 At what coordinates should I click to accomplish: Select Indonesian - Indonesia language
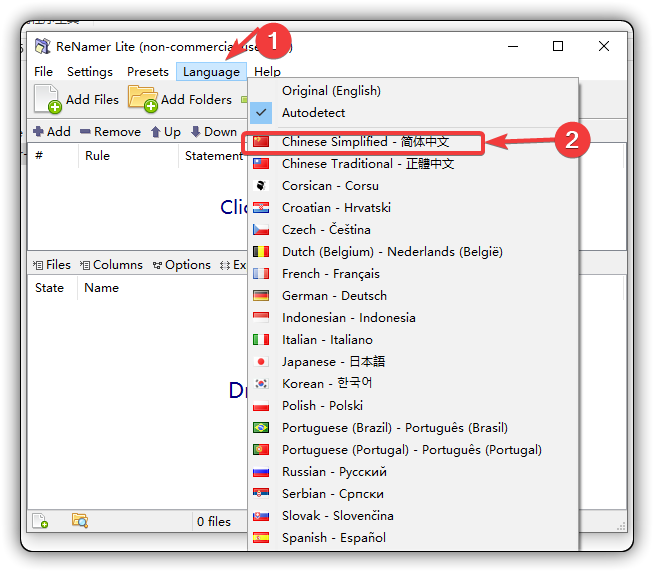click(x=413, y=318)
